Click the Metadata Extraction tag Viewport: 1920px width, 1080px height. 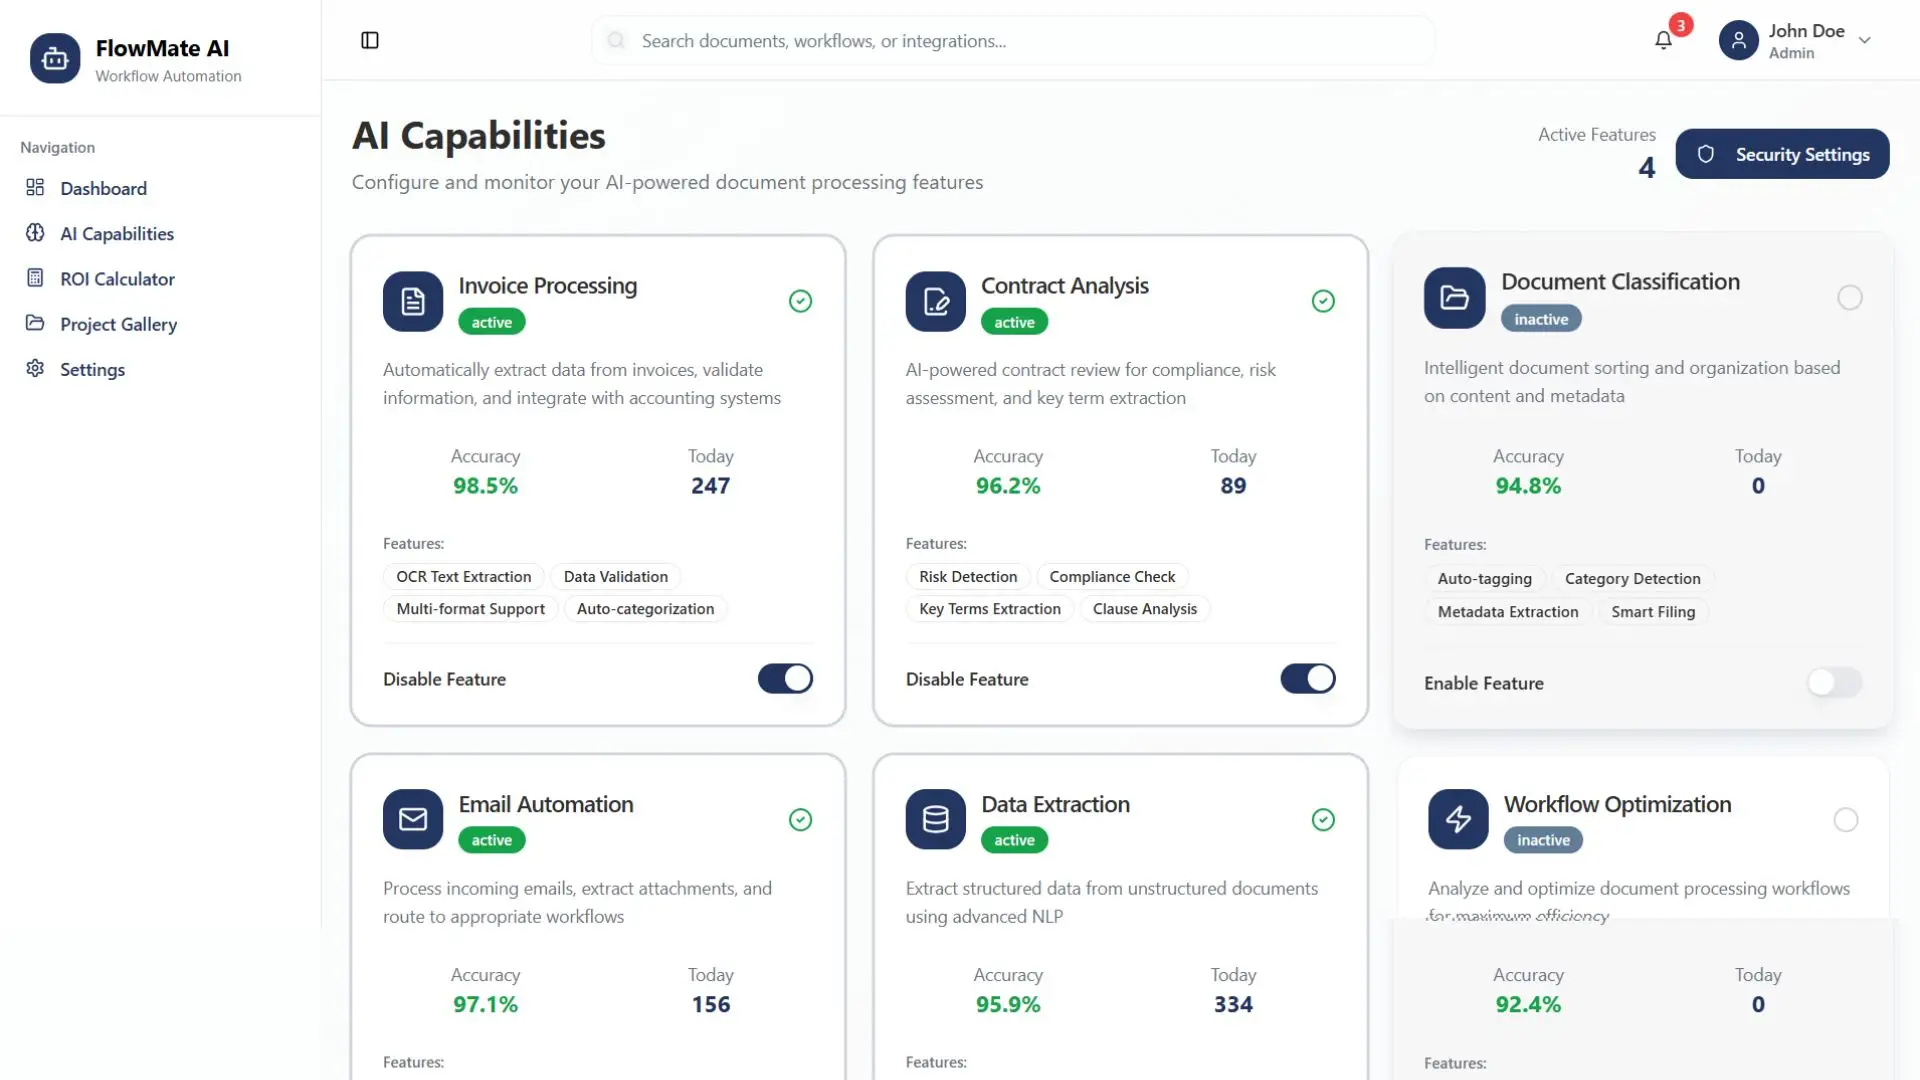pyautogui.click(x=1508, y=611)
